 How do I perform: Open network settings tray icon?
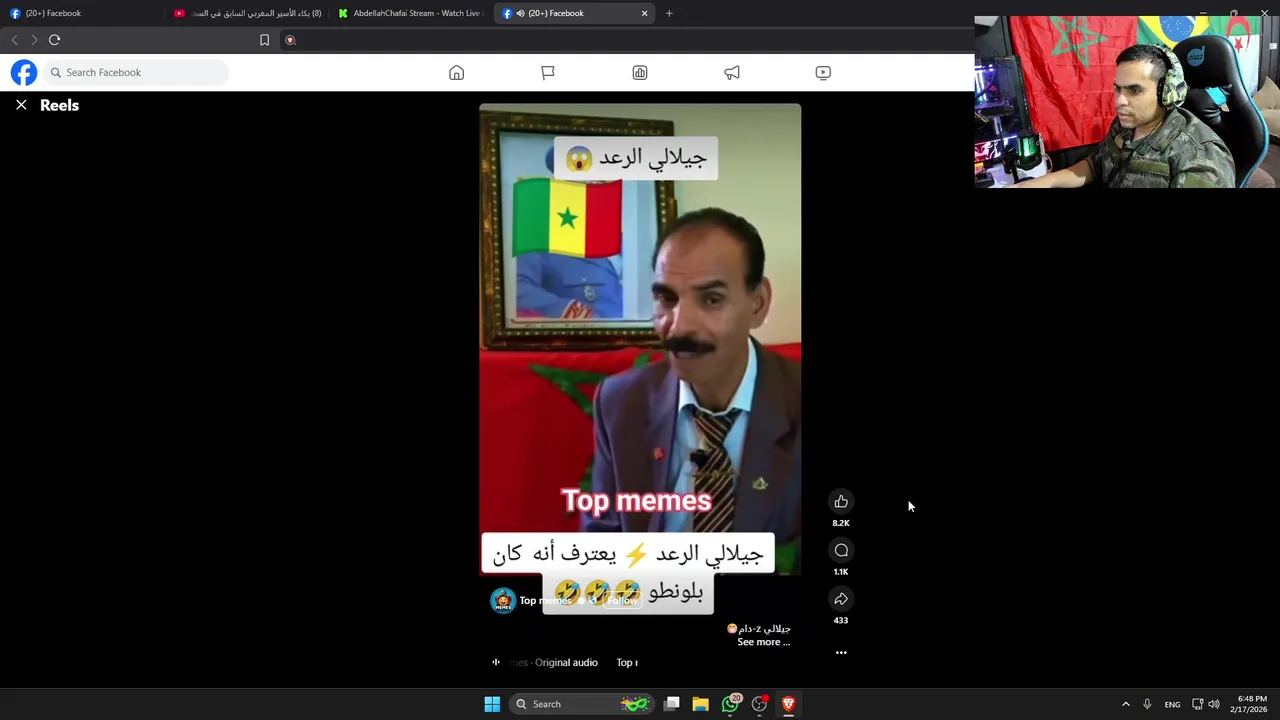(x=1197, y=704)
